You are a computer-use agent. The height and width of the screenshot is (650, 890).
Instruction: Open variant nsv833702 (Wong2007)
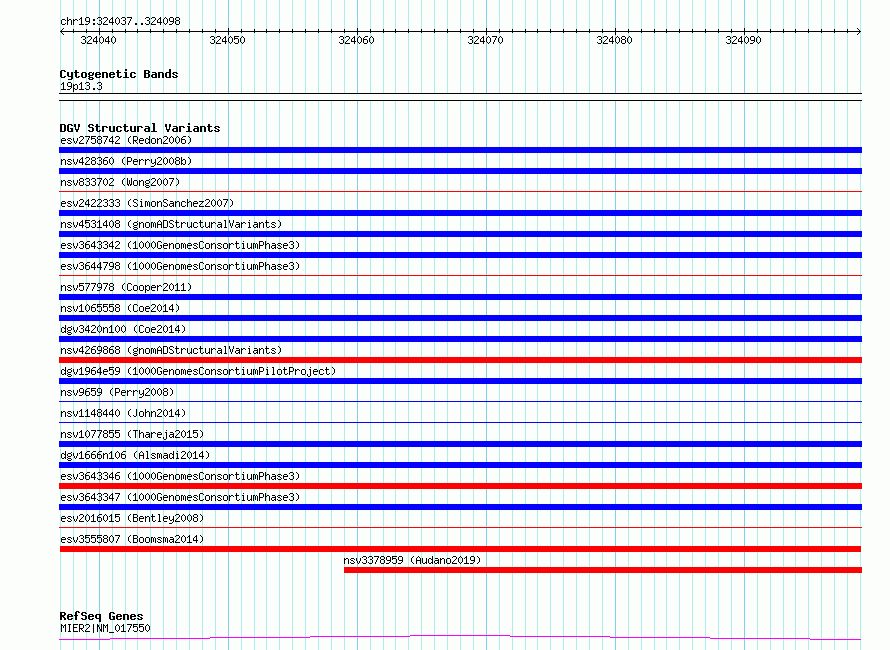[x=120, y=182]
